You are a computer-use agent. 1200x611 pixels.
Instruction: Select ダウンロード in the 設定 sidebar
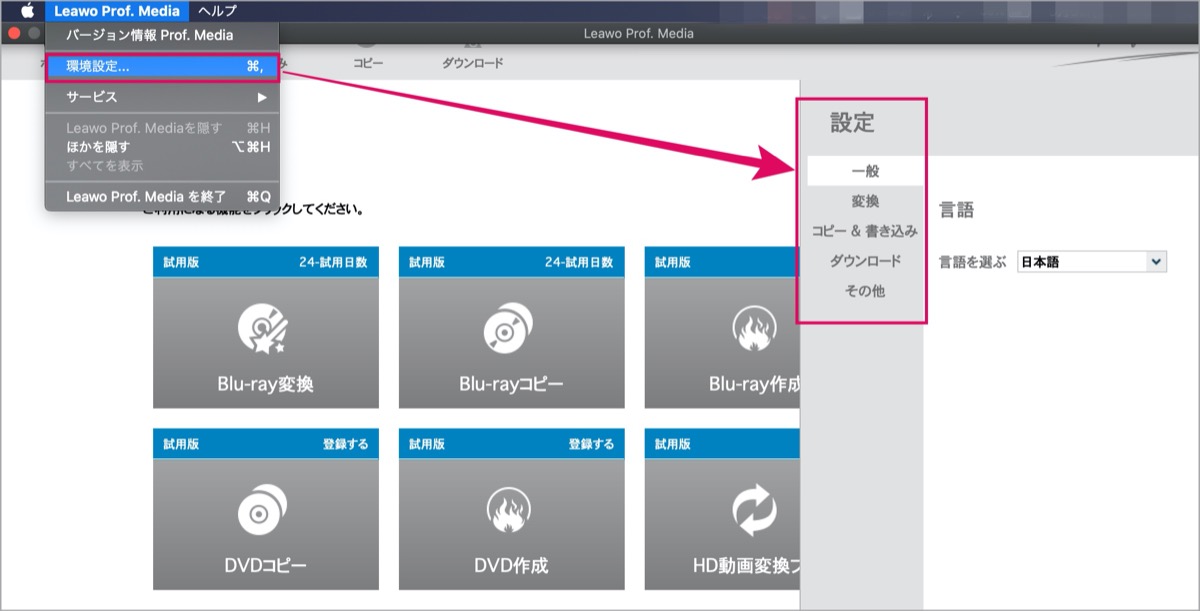pyautogui.click(x=865, y=261)
